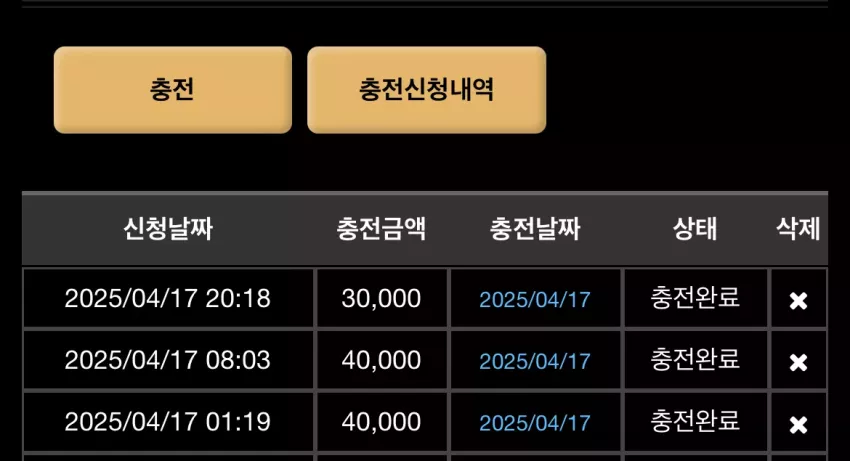This screenshot has width=850, height=461.
Task: Select the 충전날짜 column header
Action: coord(535,228)
